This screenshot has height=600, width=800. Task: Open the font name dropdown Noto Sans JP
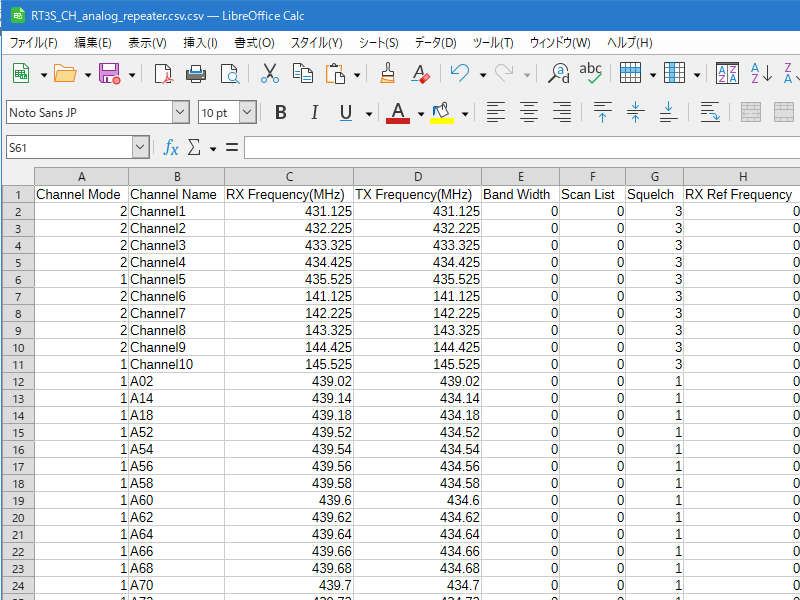tap(180, 112)
